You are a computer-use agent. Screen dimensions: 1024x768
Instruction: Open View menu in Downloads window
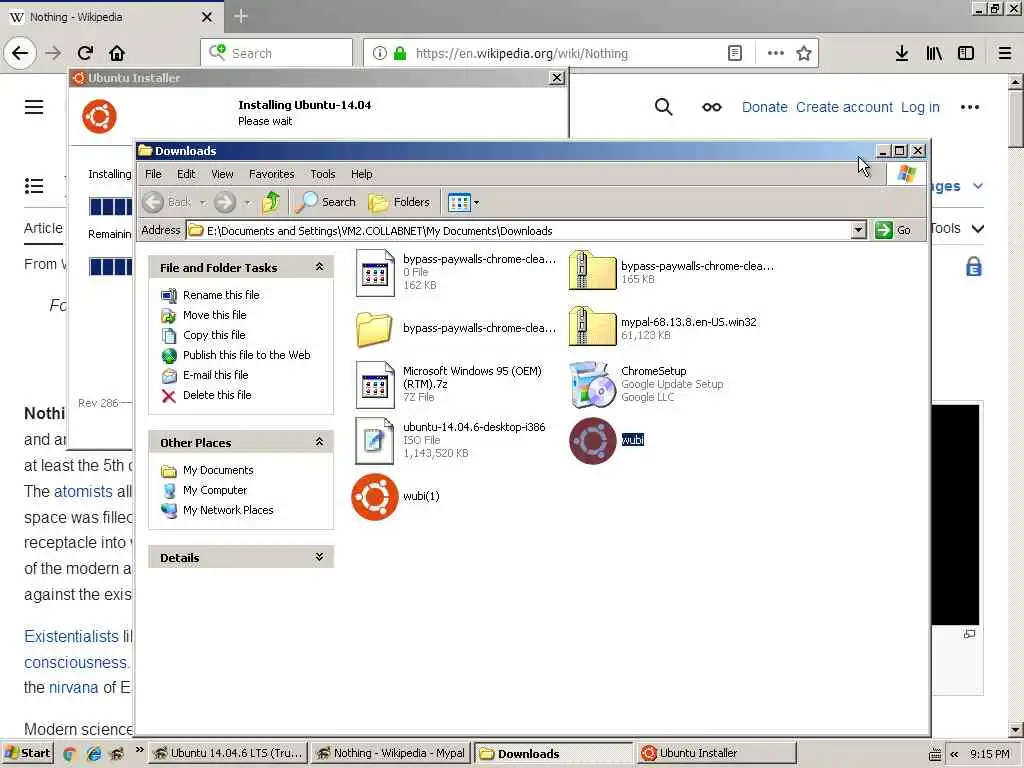(222, 174)
